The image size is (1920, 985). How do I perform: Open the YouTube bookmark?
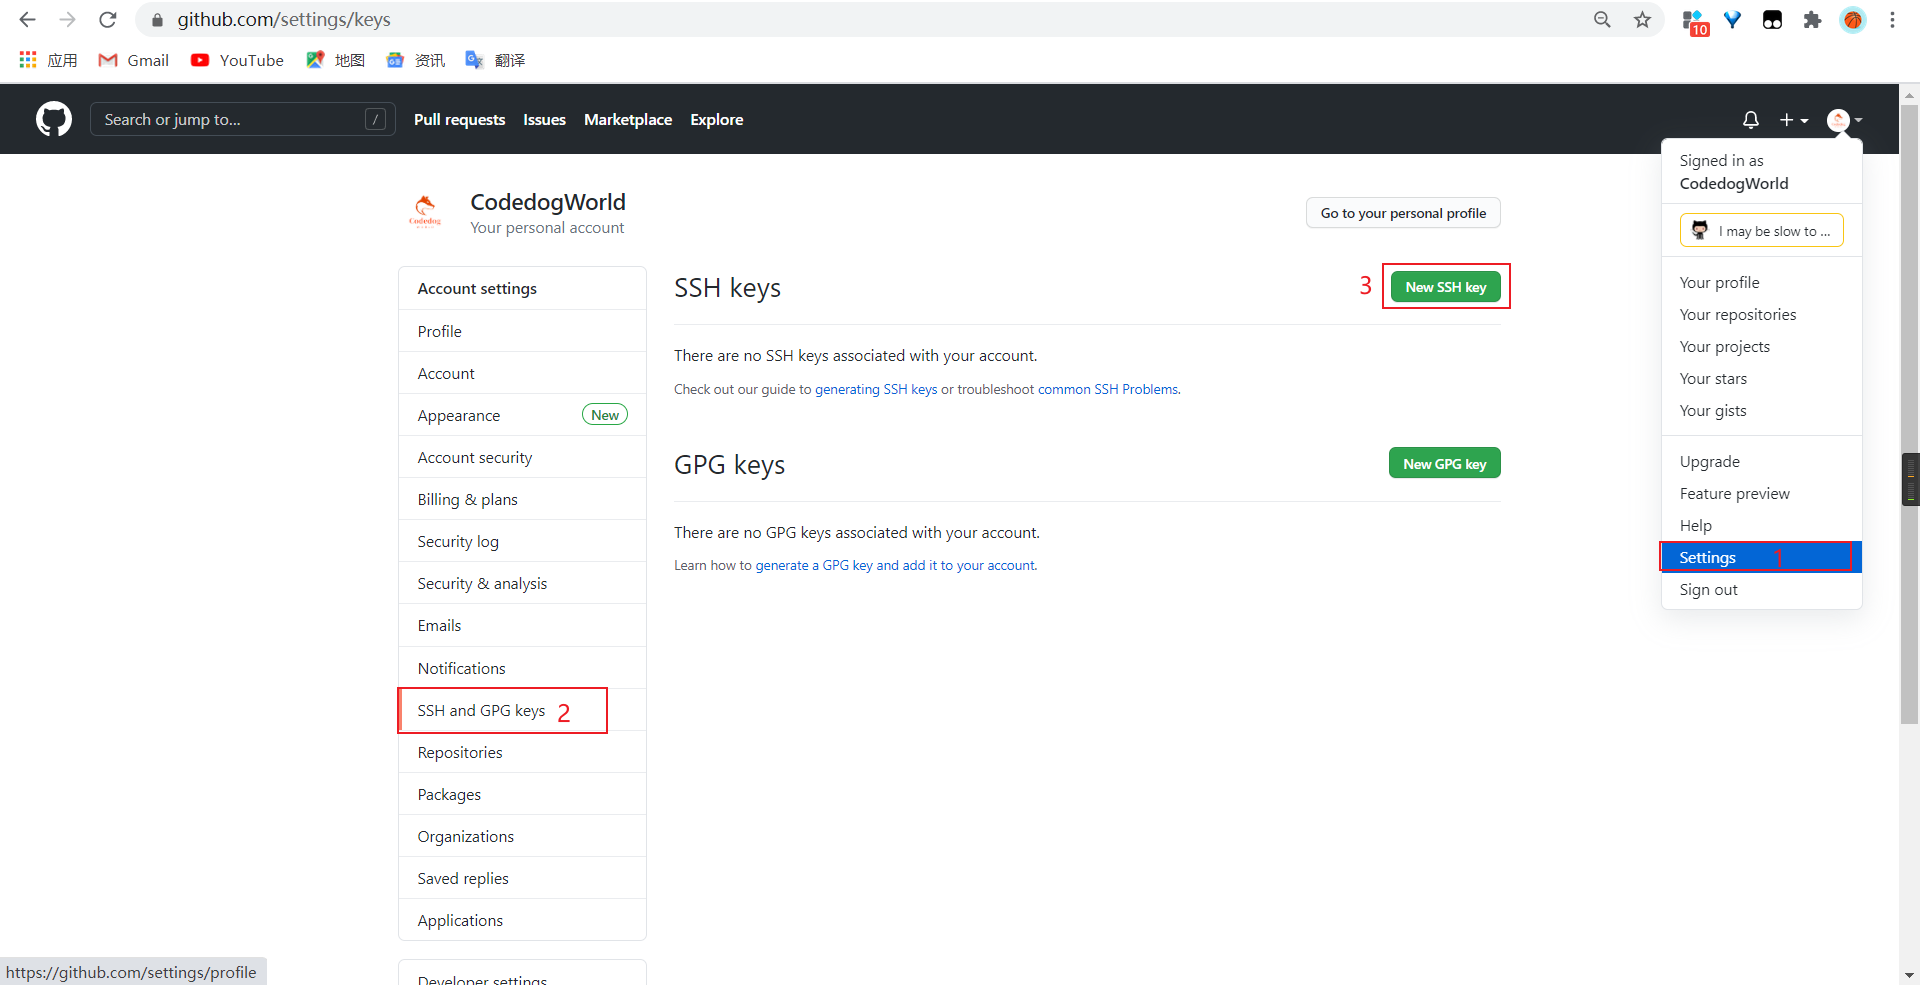pyautogui.click(x=237, y=60)
